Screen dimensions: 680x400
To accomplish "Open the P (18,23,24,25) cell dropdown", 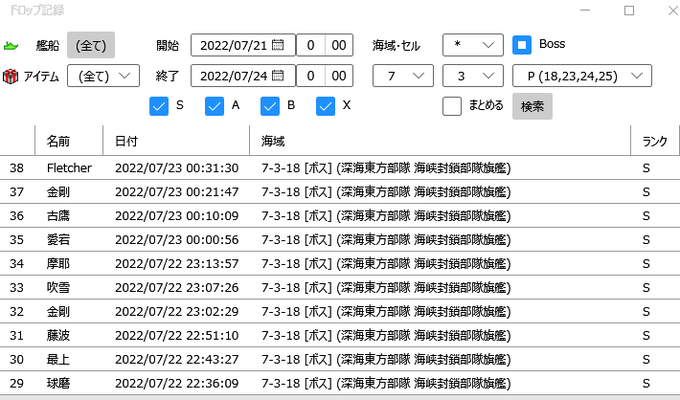I will [582, 76].
